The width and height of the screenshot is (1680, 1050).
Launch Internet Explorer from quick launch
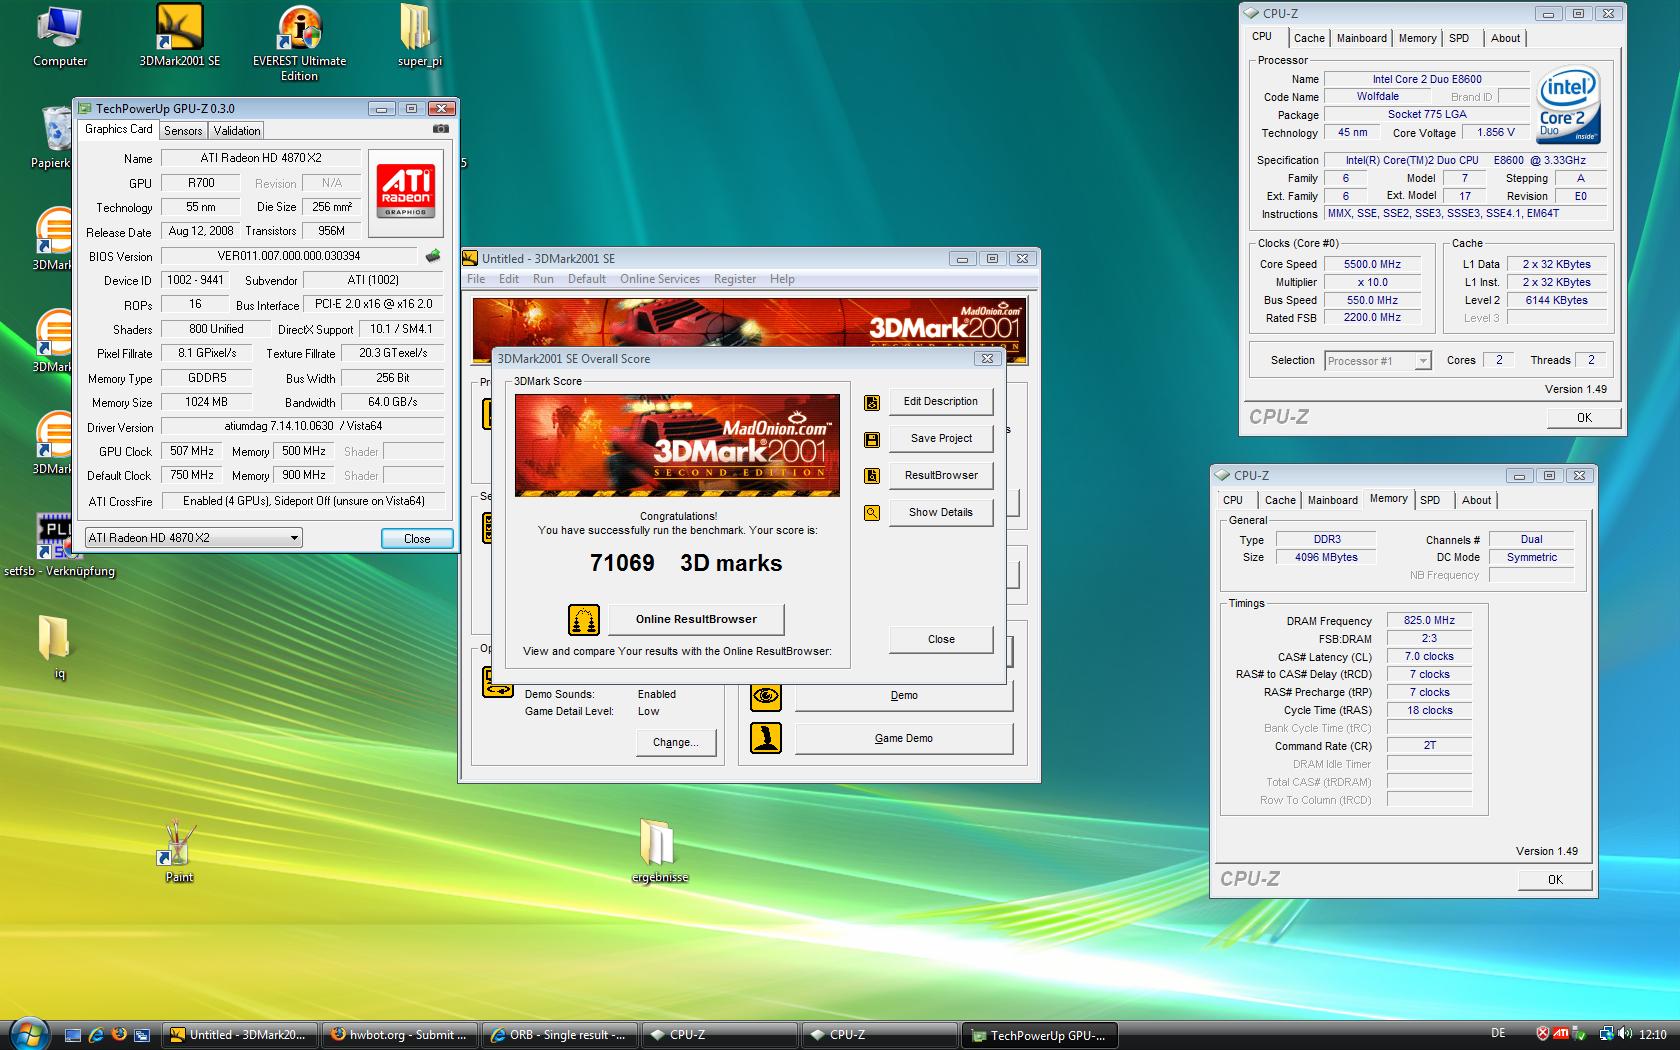pyautogui.click(x=96, y=1035)
